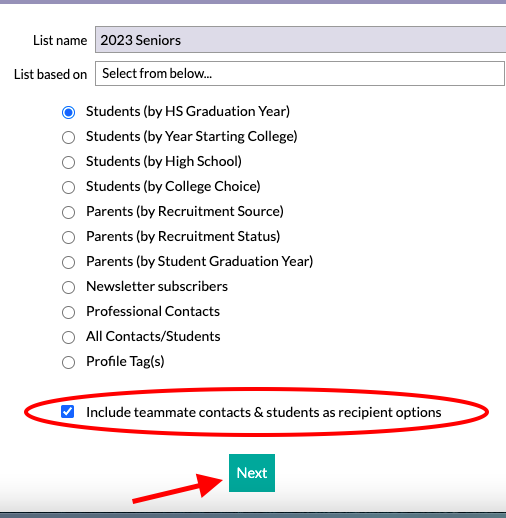The height and width of the screenshot is (518, 506).
Task: Pick the Profile Tag(s) radio button
Action: pyautogui.click(x=68, y=362)
